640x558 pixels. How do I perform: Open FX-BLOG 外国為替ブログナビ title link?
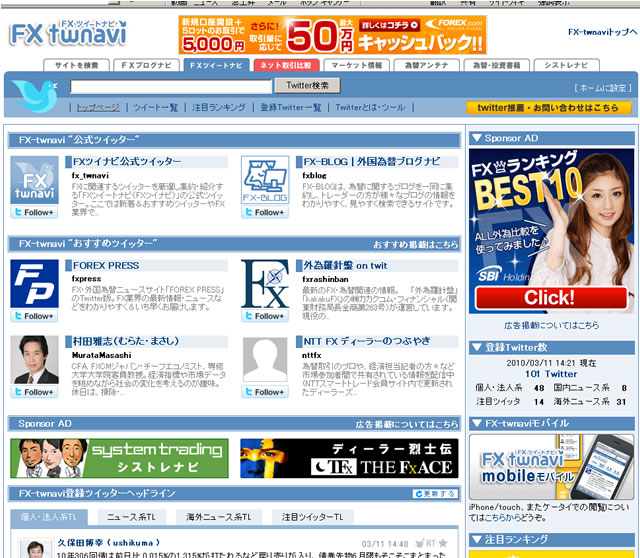pos(371,162)
